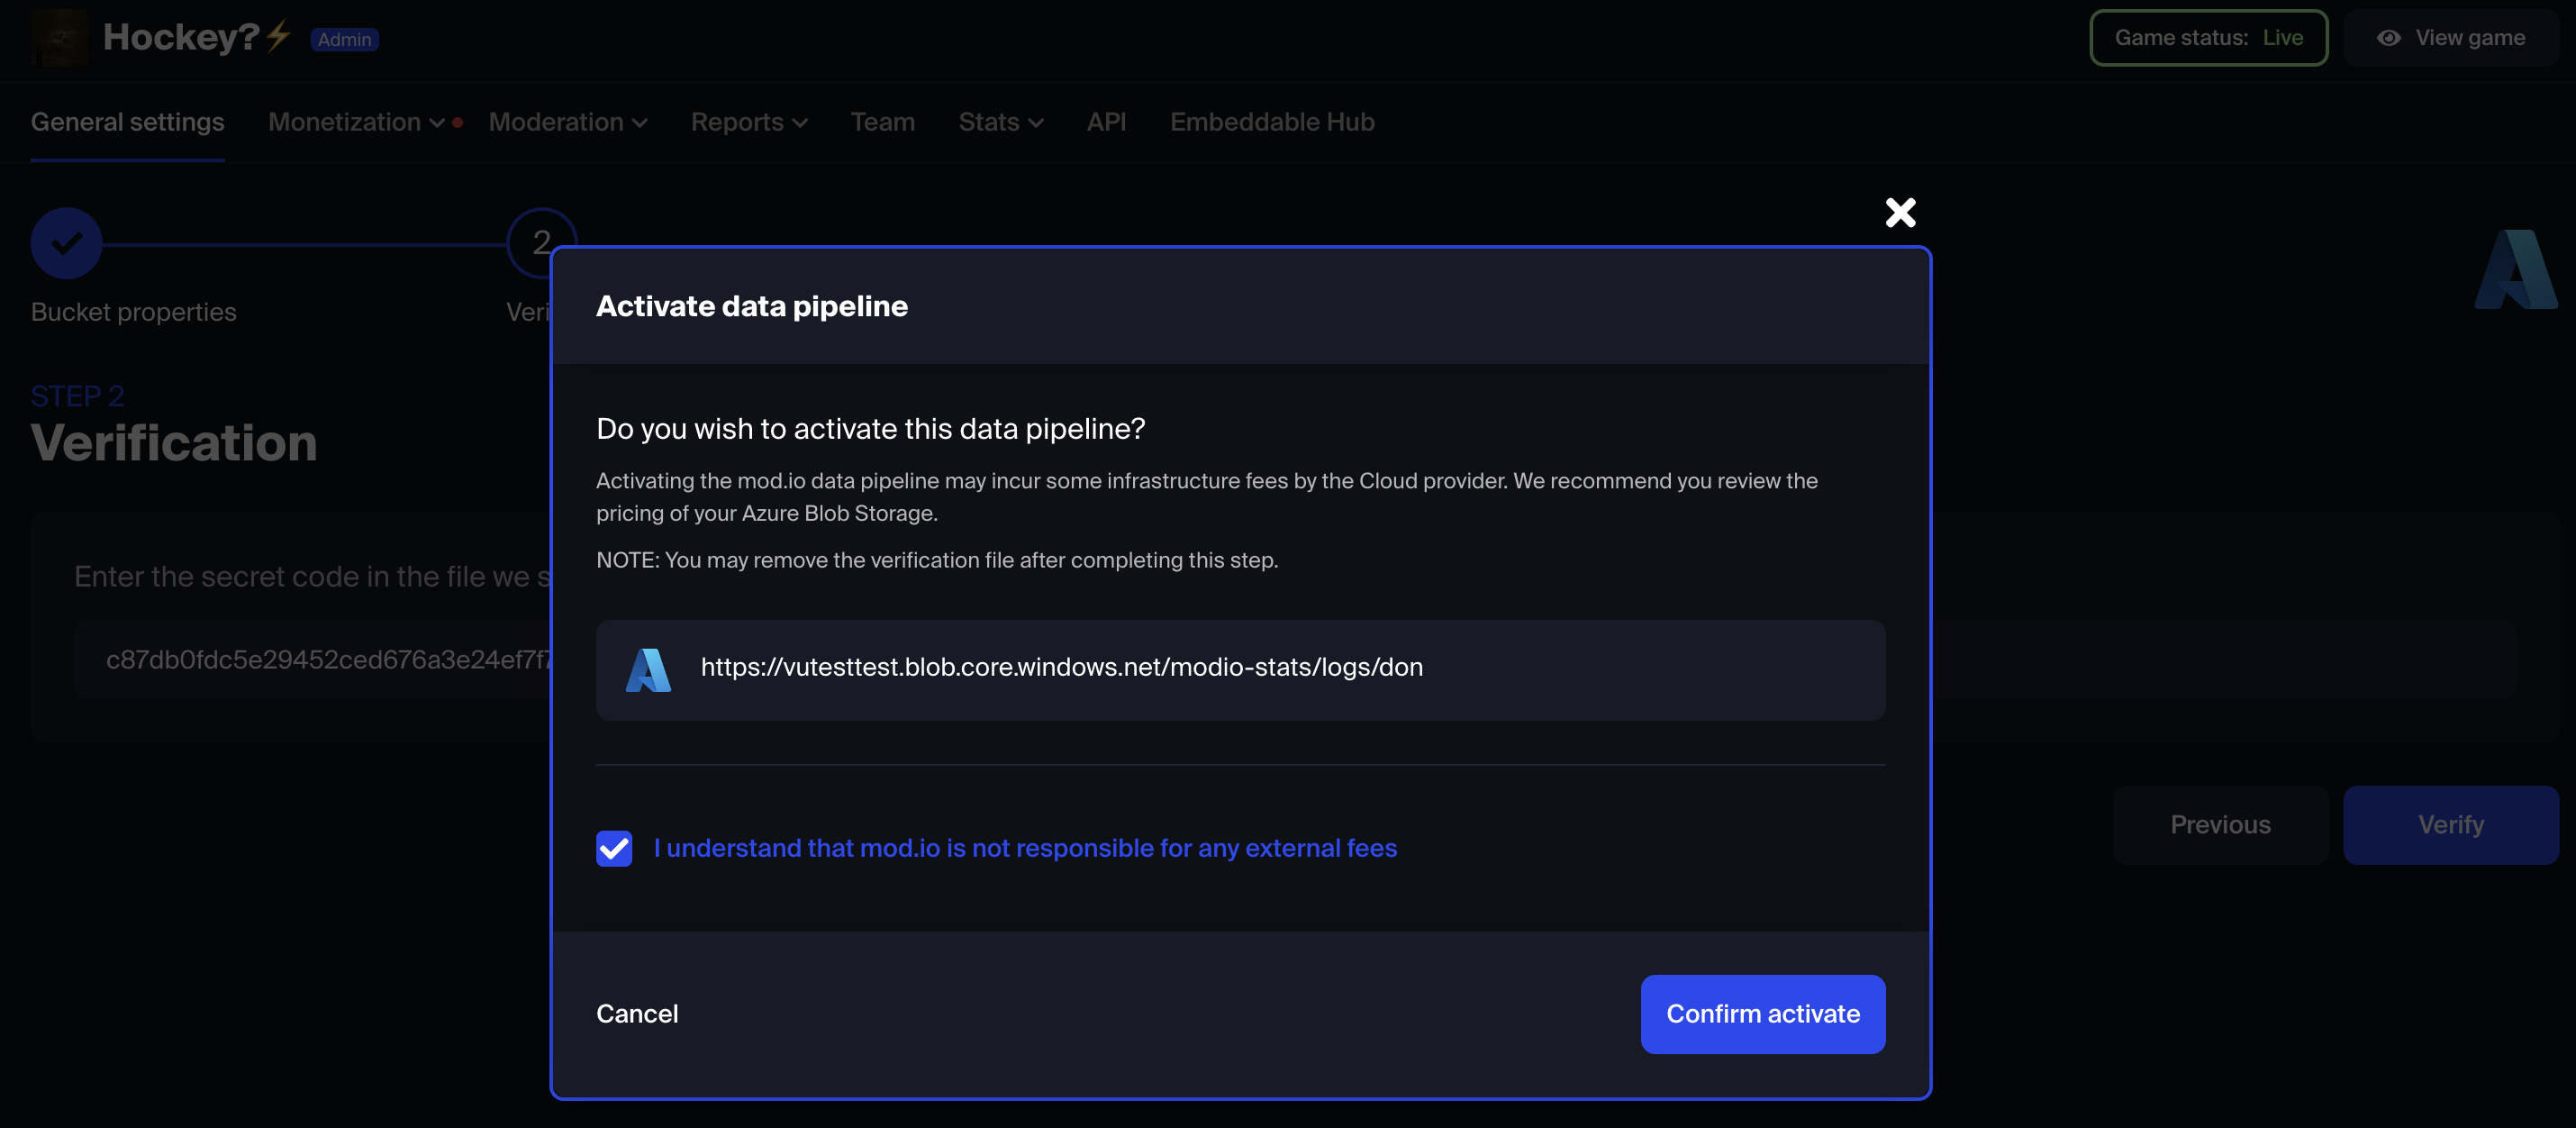
Task: Open the Embeddable Hub tab
Action: (1271, 122)
